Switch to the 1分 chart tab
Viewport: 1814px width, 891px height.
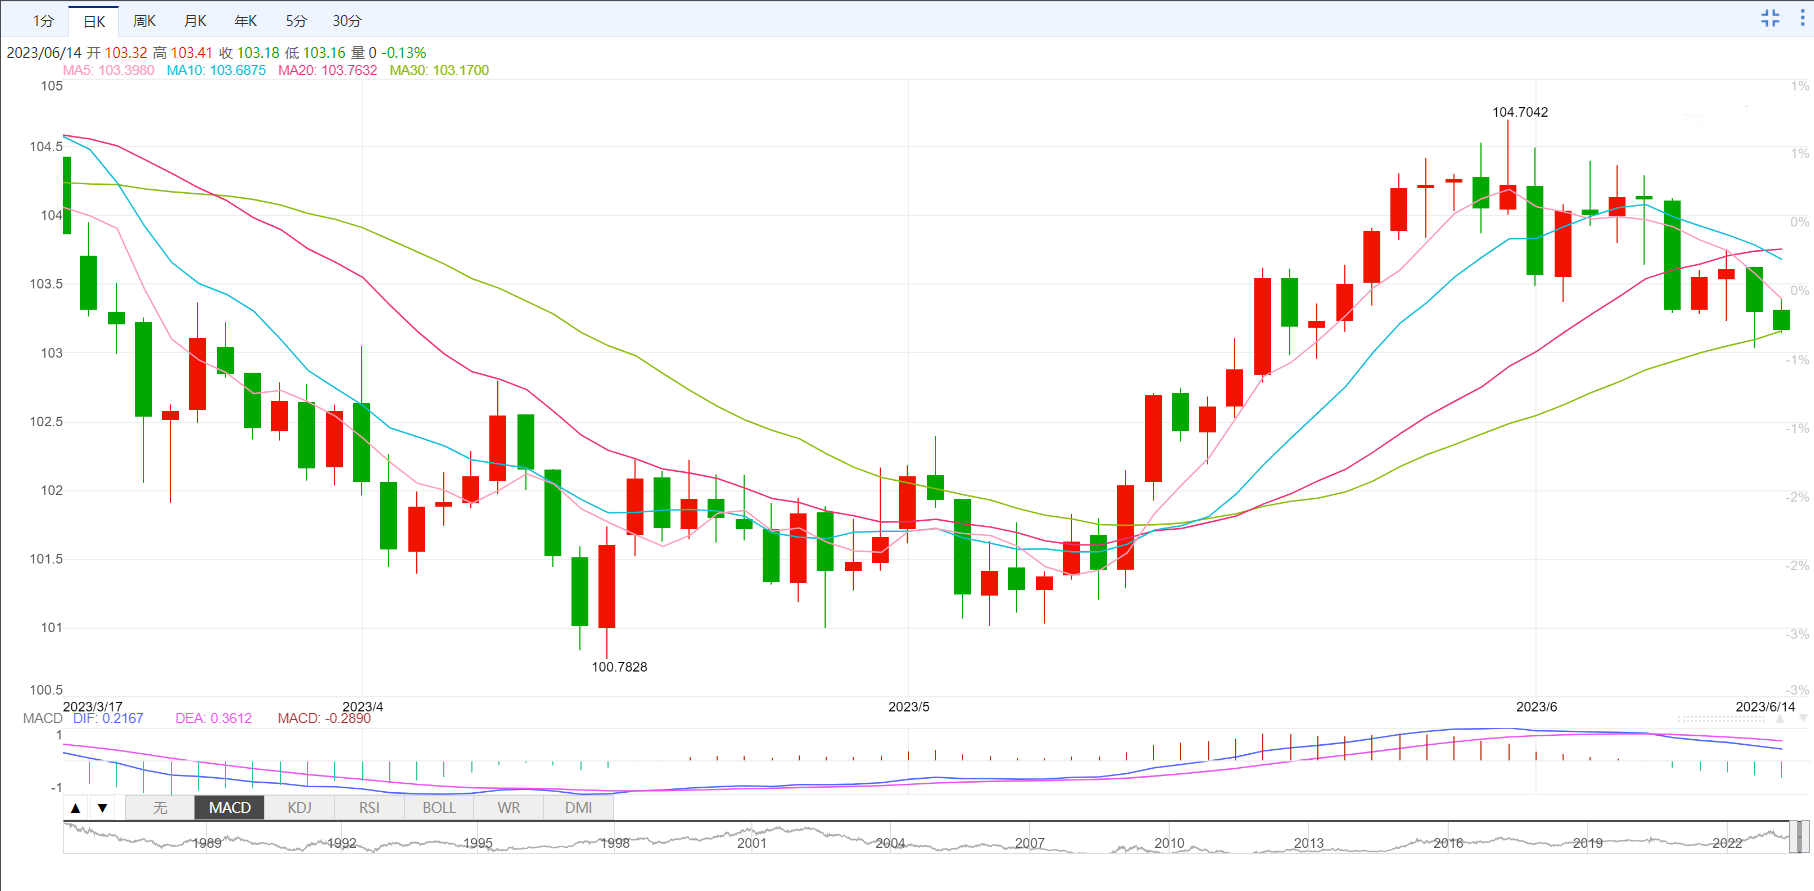point(43,21)
